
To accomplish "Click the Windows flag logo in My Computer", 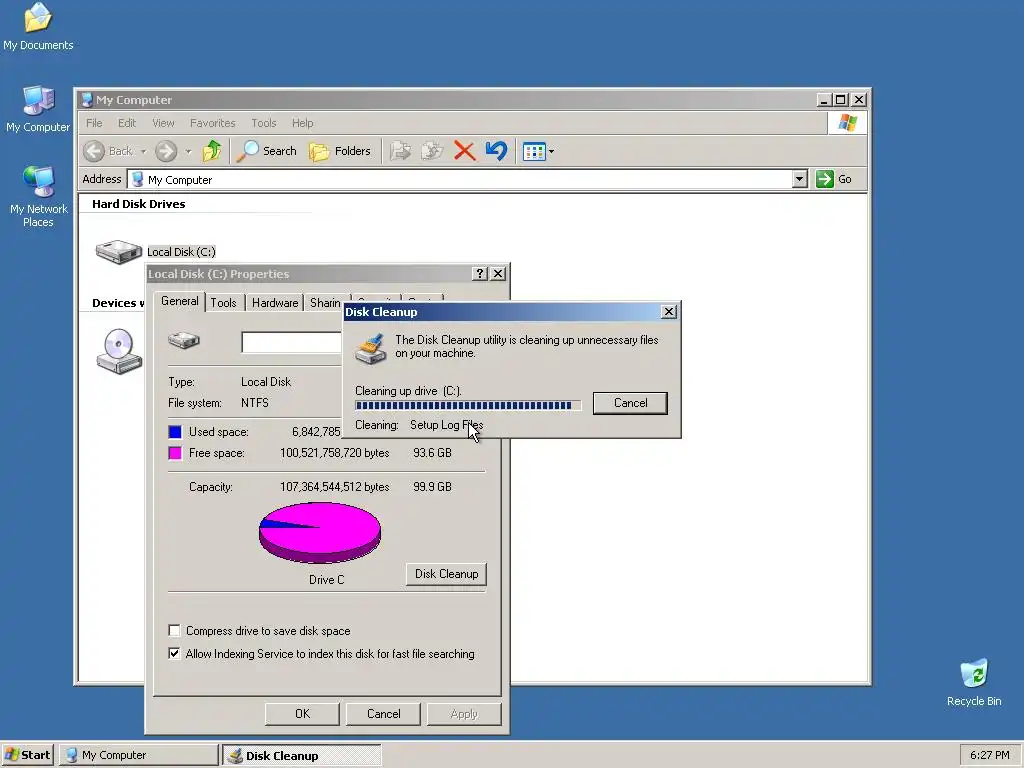I will coord(848,123).
